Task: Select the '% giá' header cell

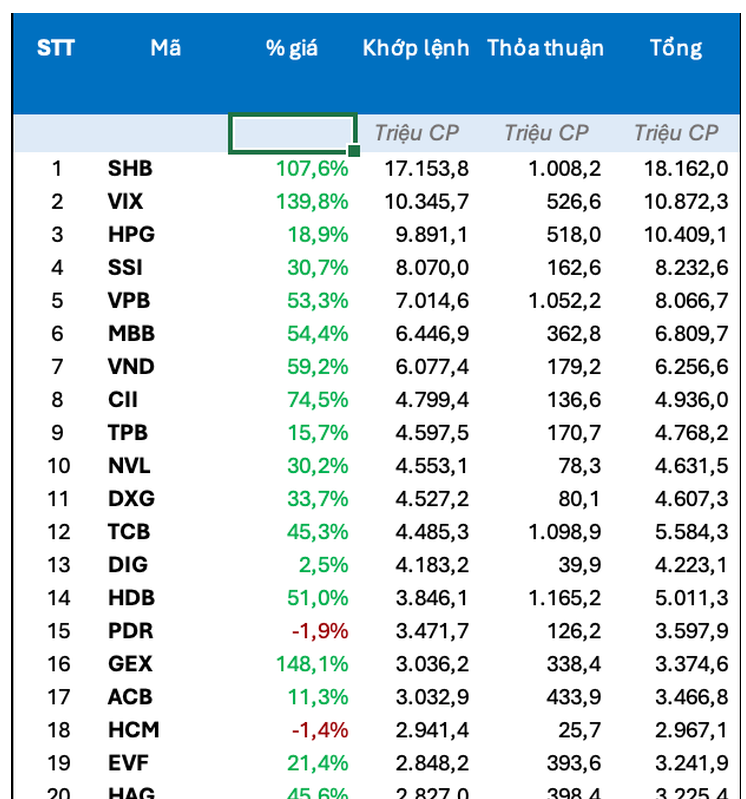Action: click(x=292, y=48)
